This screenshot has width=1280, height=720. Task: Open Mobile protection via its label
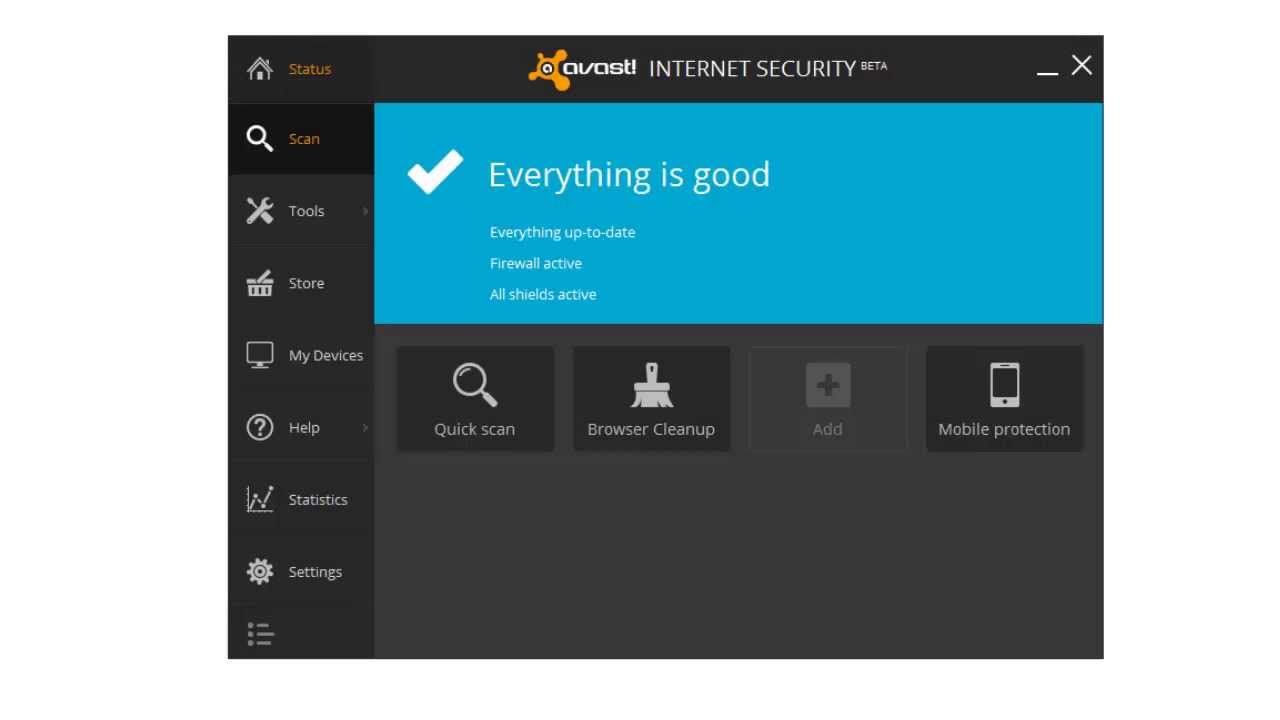1004,429
